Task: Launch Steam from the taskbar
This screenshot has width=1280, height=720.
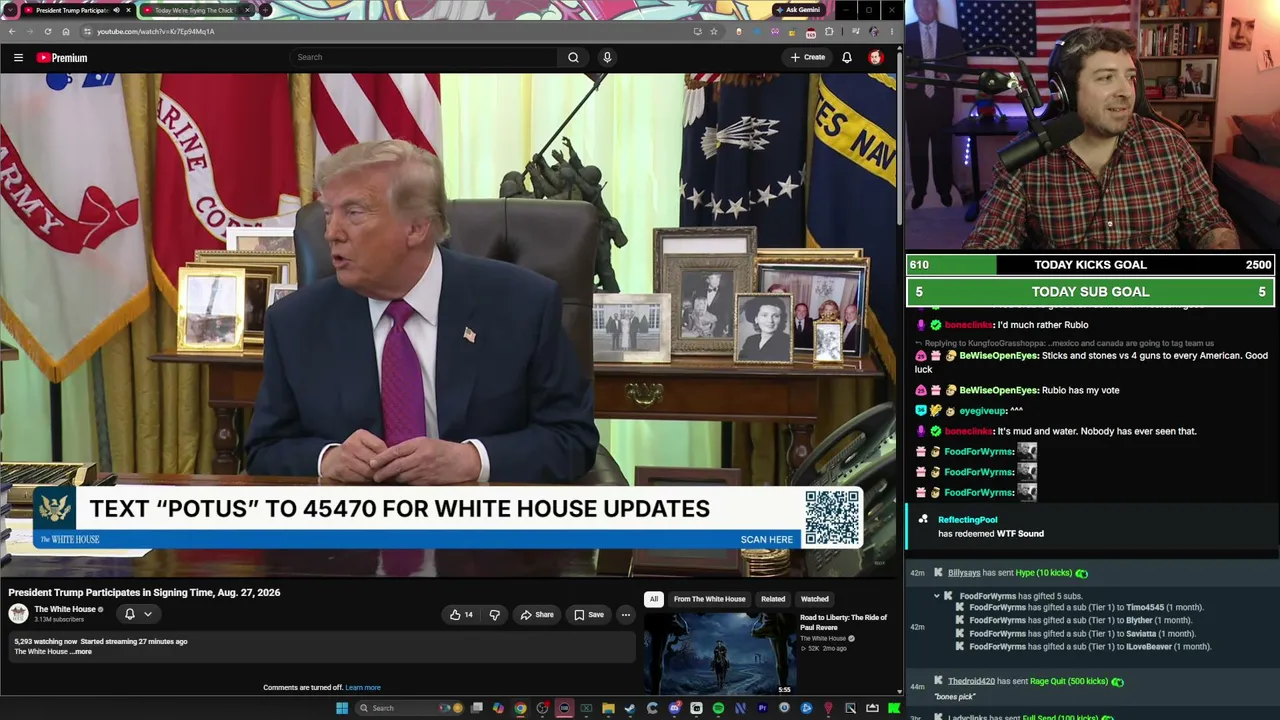Action: (x=630, y=708)
